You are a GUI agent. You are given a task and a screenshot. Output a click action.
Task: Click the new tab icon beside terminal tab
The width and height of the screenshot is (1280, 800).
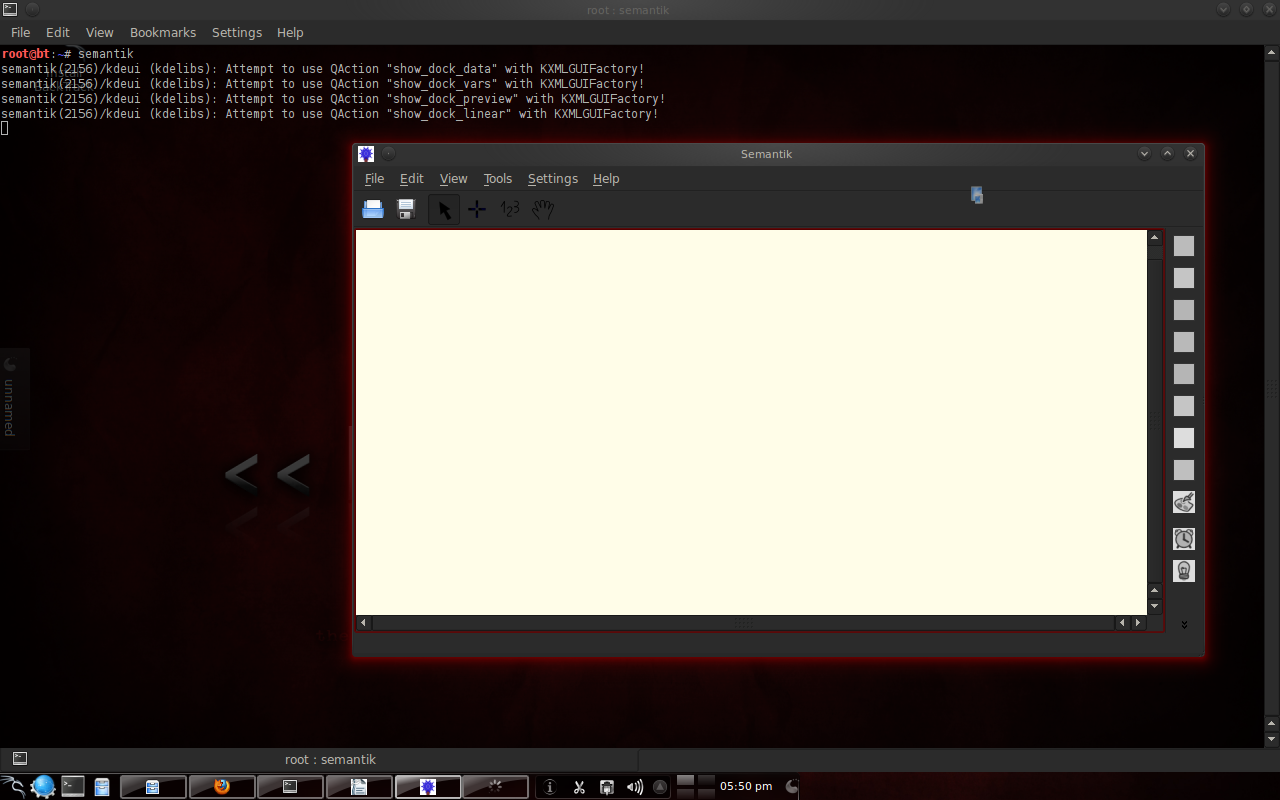tap(20, 759)
